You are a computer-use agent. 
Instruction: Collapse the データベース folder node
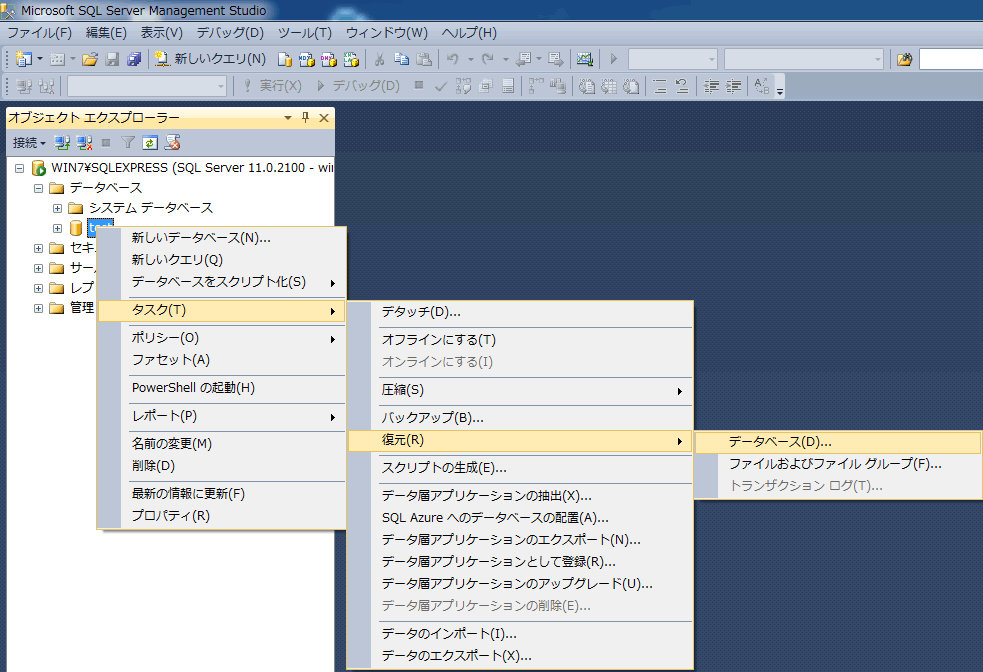(x=39, y=188)
